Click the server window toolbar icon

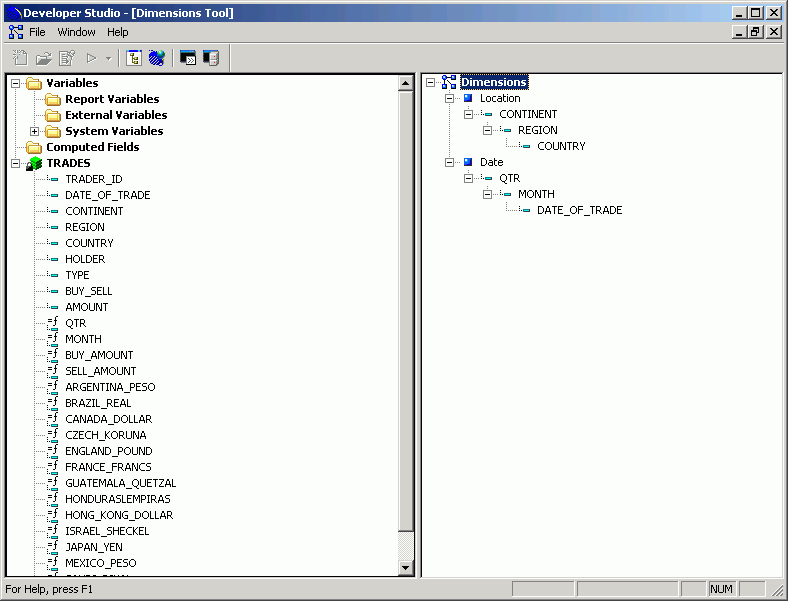tap(210, 58)
